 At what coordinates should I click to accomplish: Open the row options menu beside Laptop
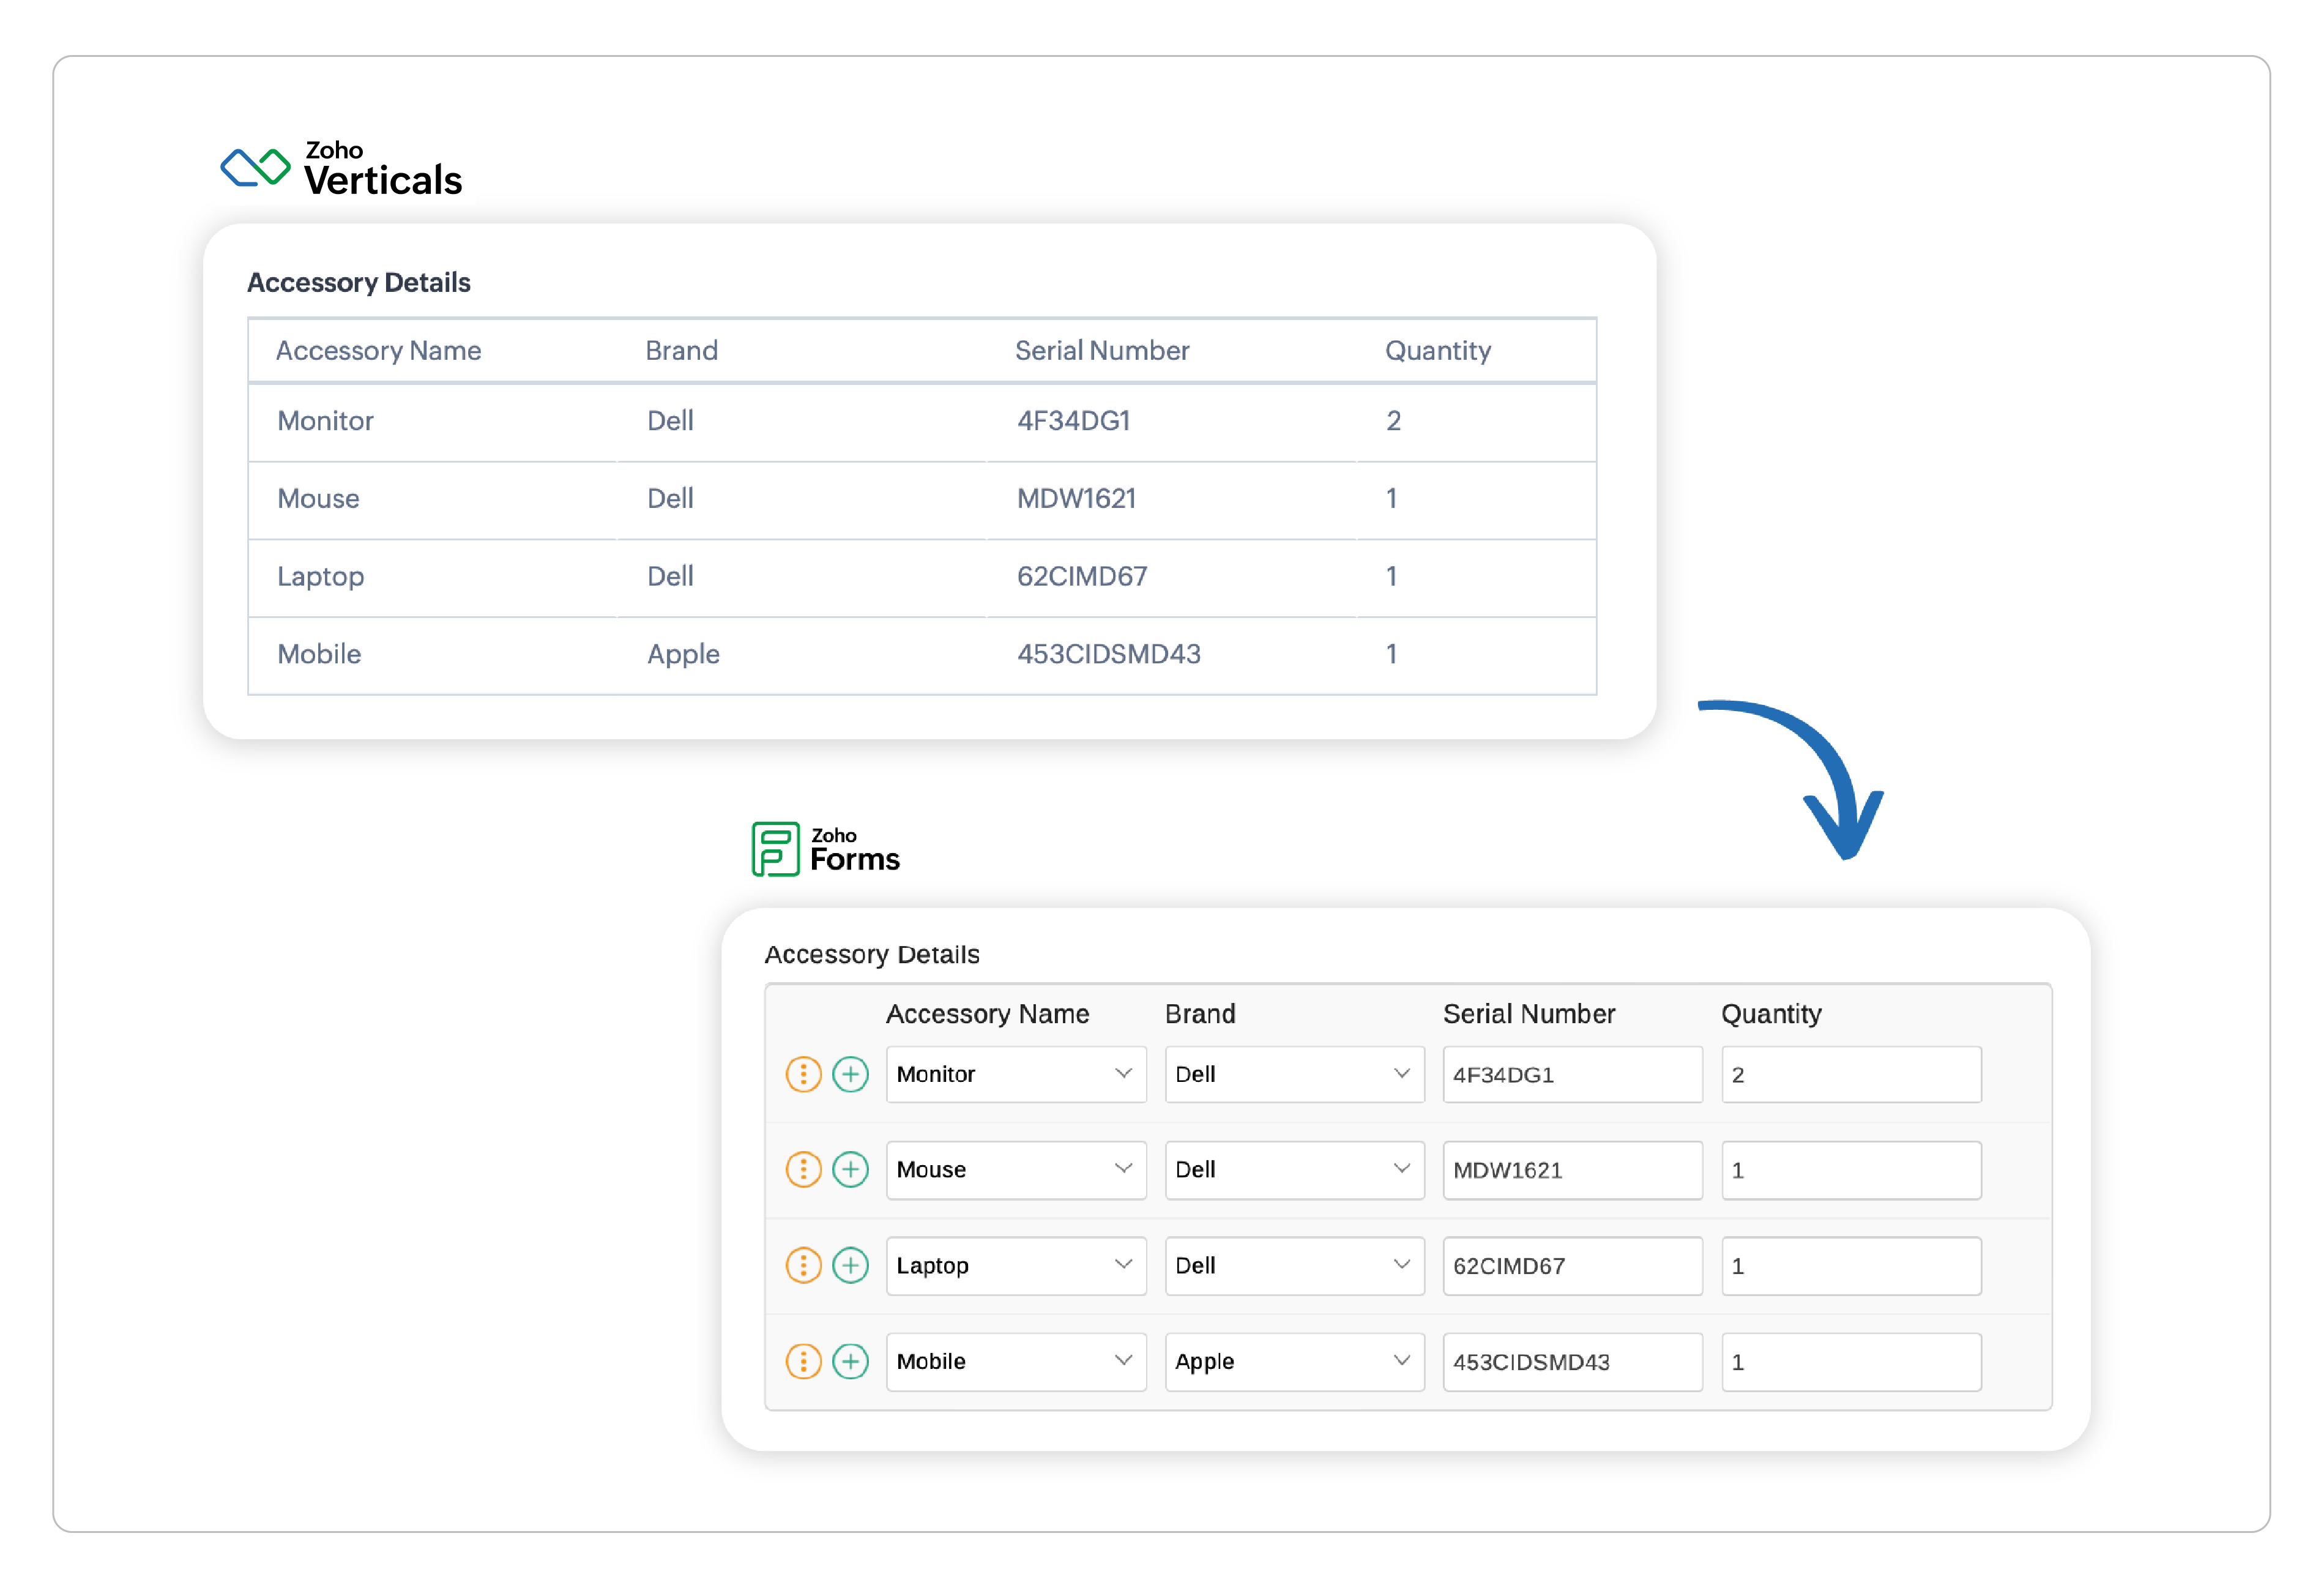(803, 1265)
